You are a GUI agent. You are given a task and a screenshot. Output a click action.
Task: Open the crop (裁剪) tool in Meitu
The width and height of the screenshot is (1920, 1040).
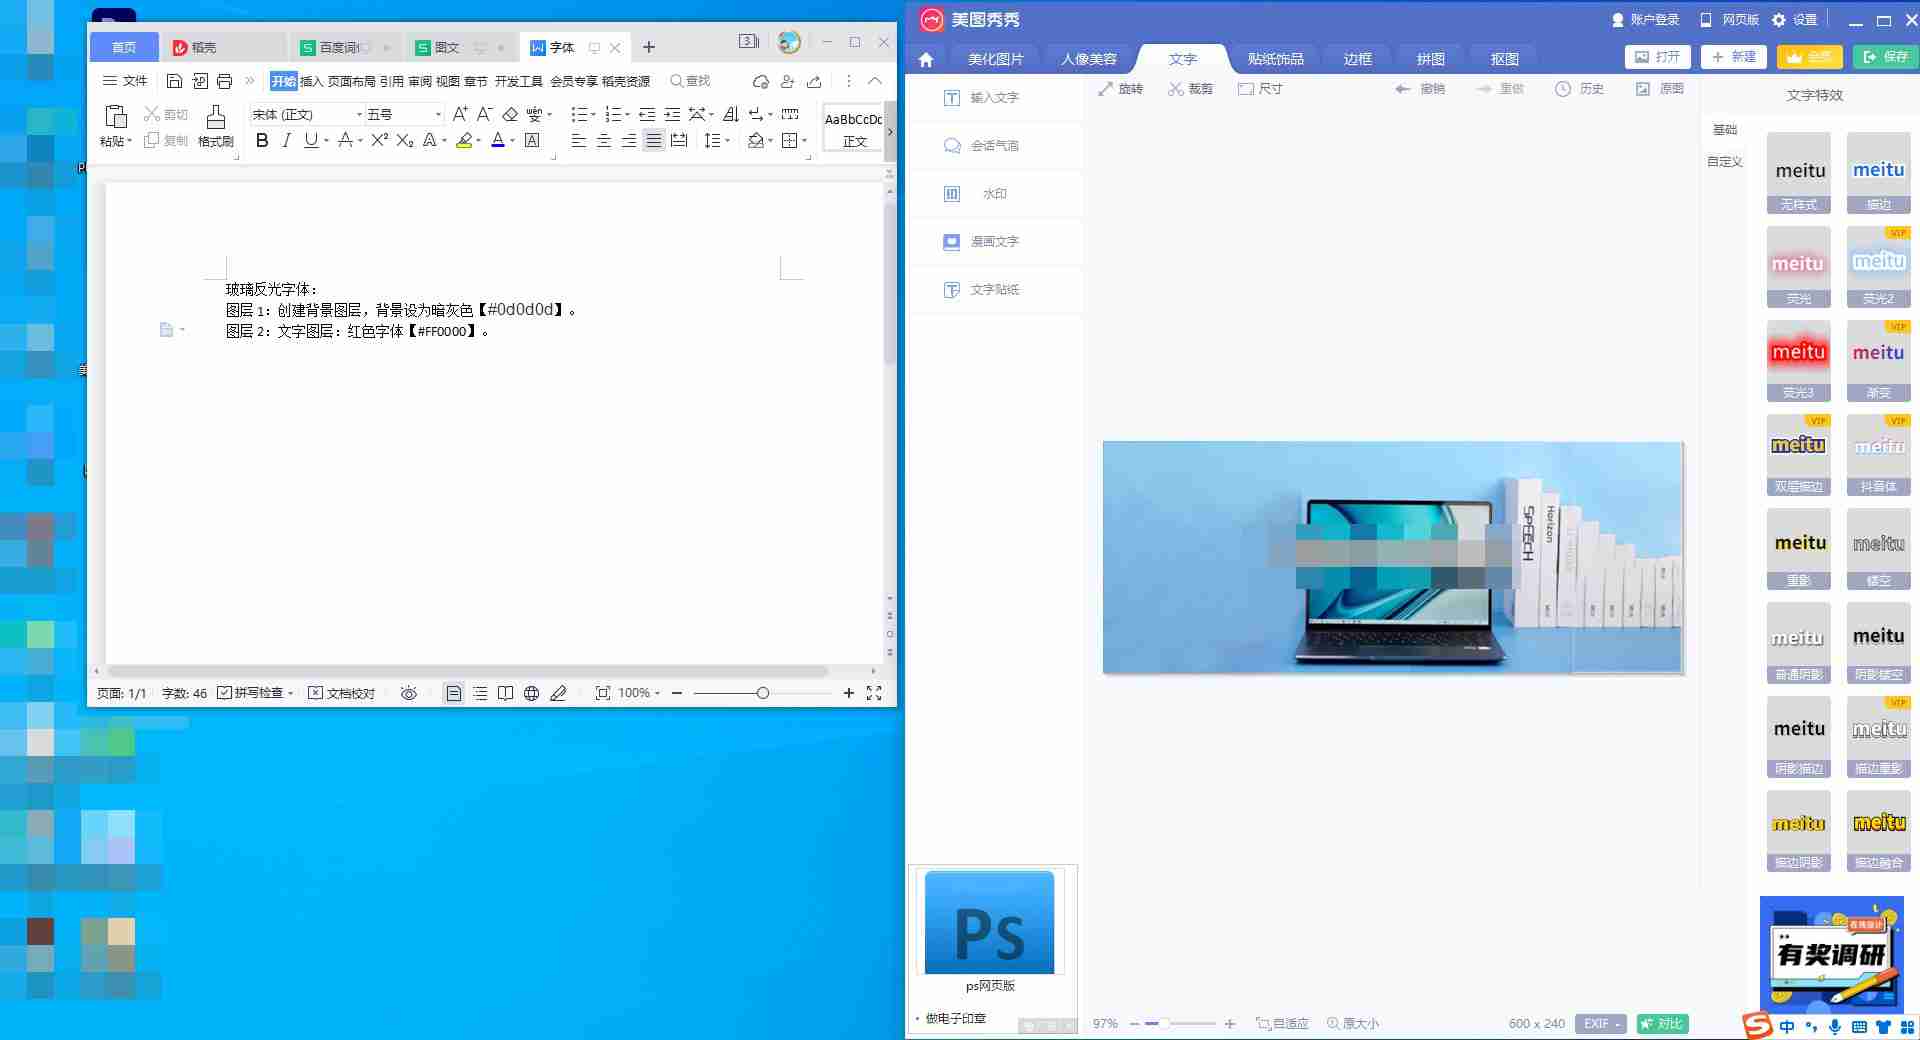[x=1190, y=88]
